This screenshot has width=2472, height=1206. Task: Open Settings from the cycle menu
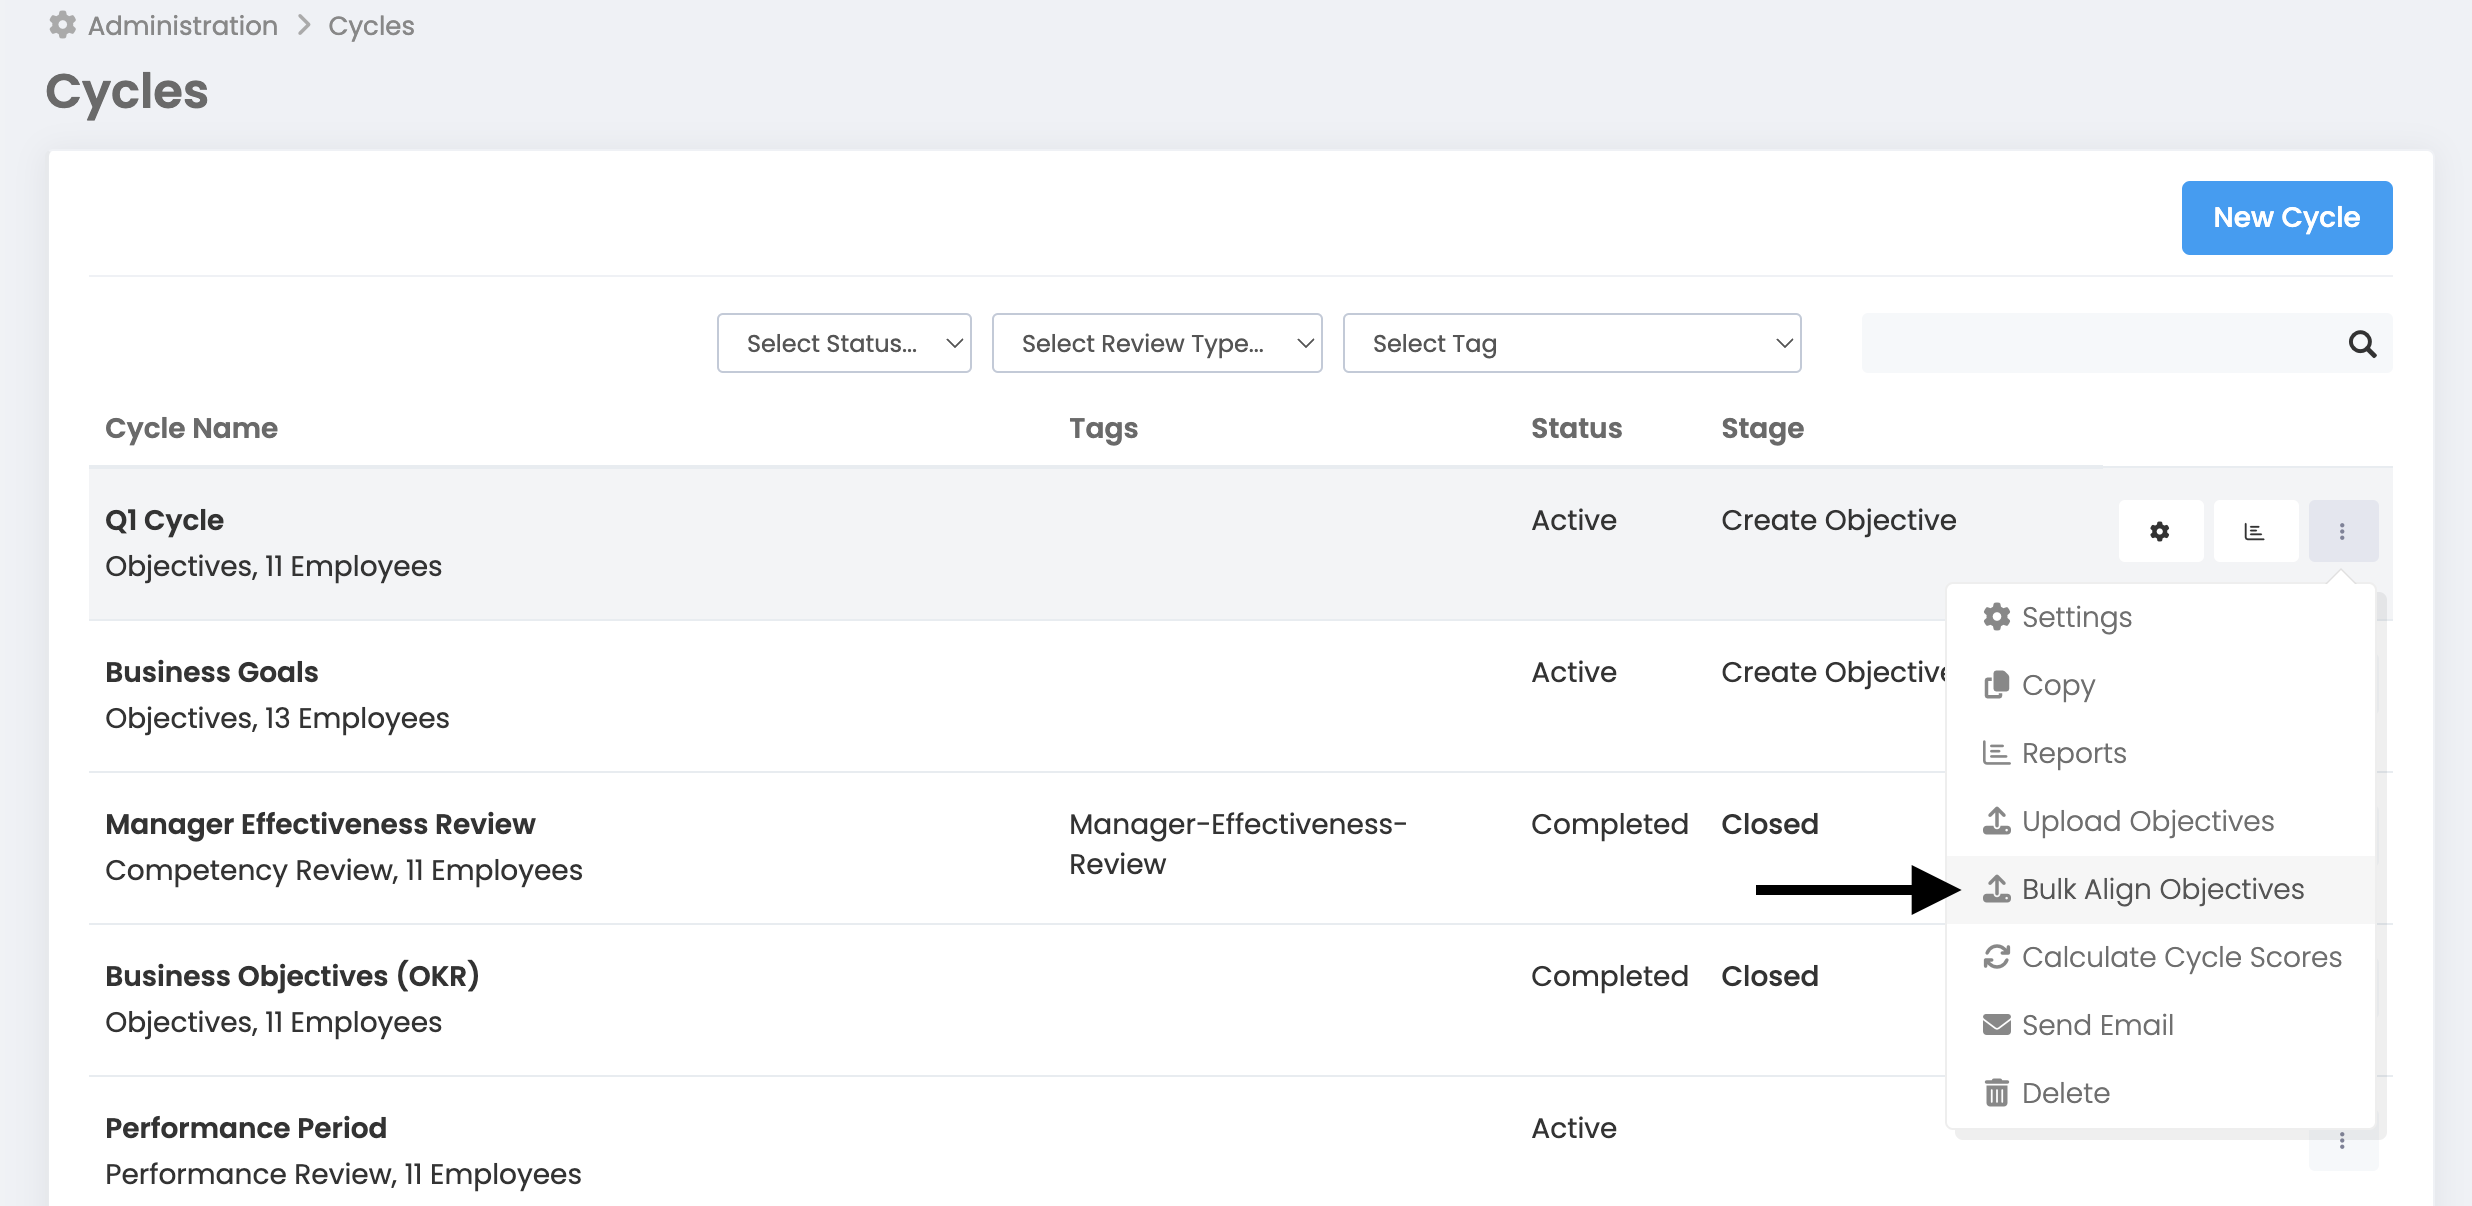2076,617
